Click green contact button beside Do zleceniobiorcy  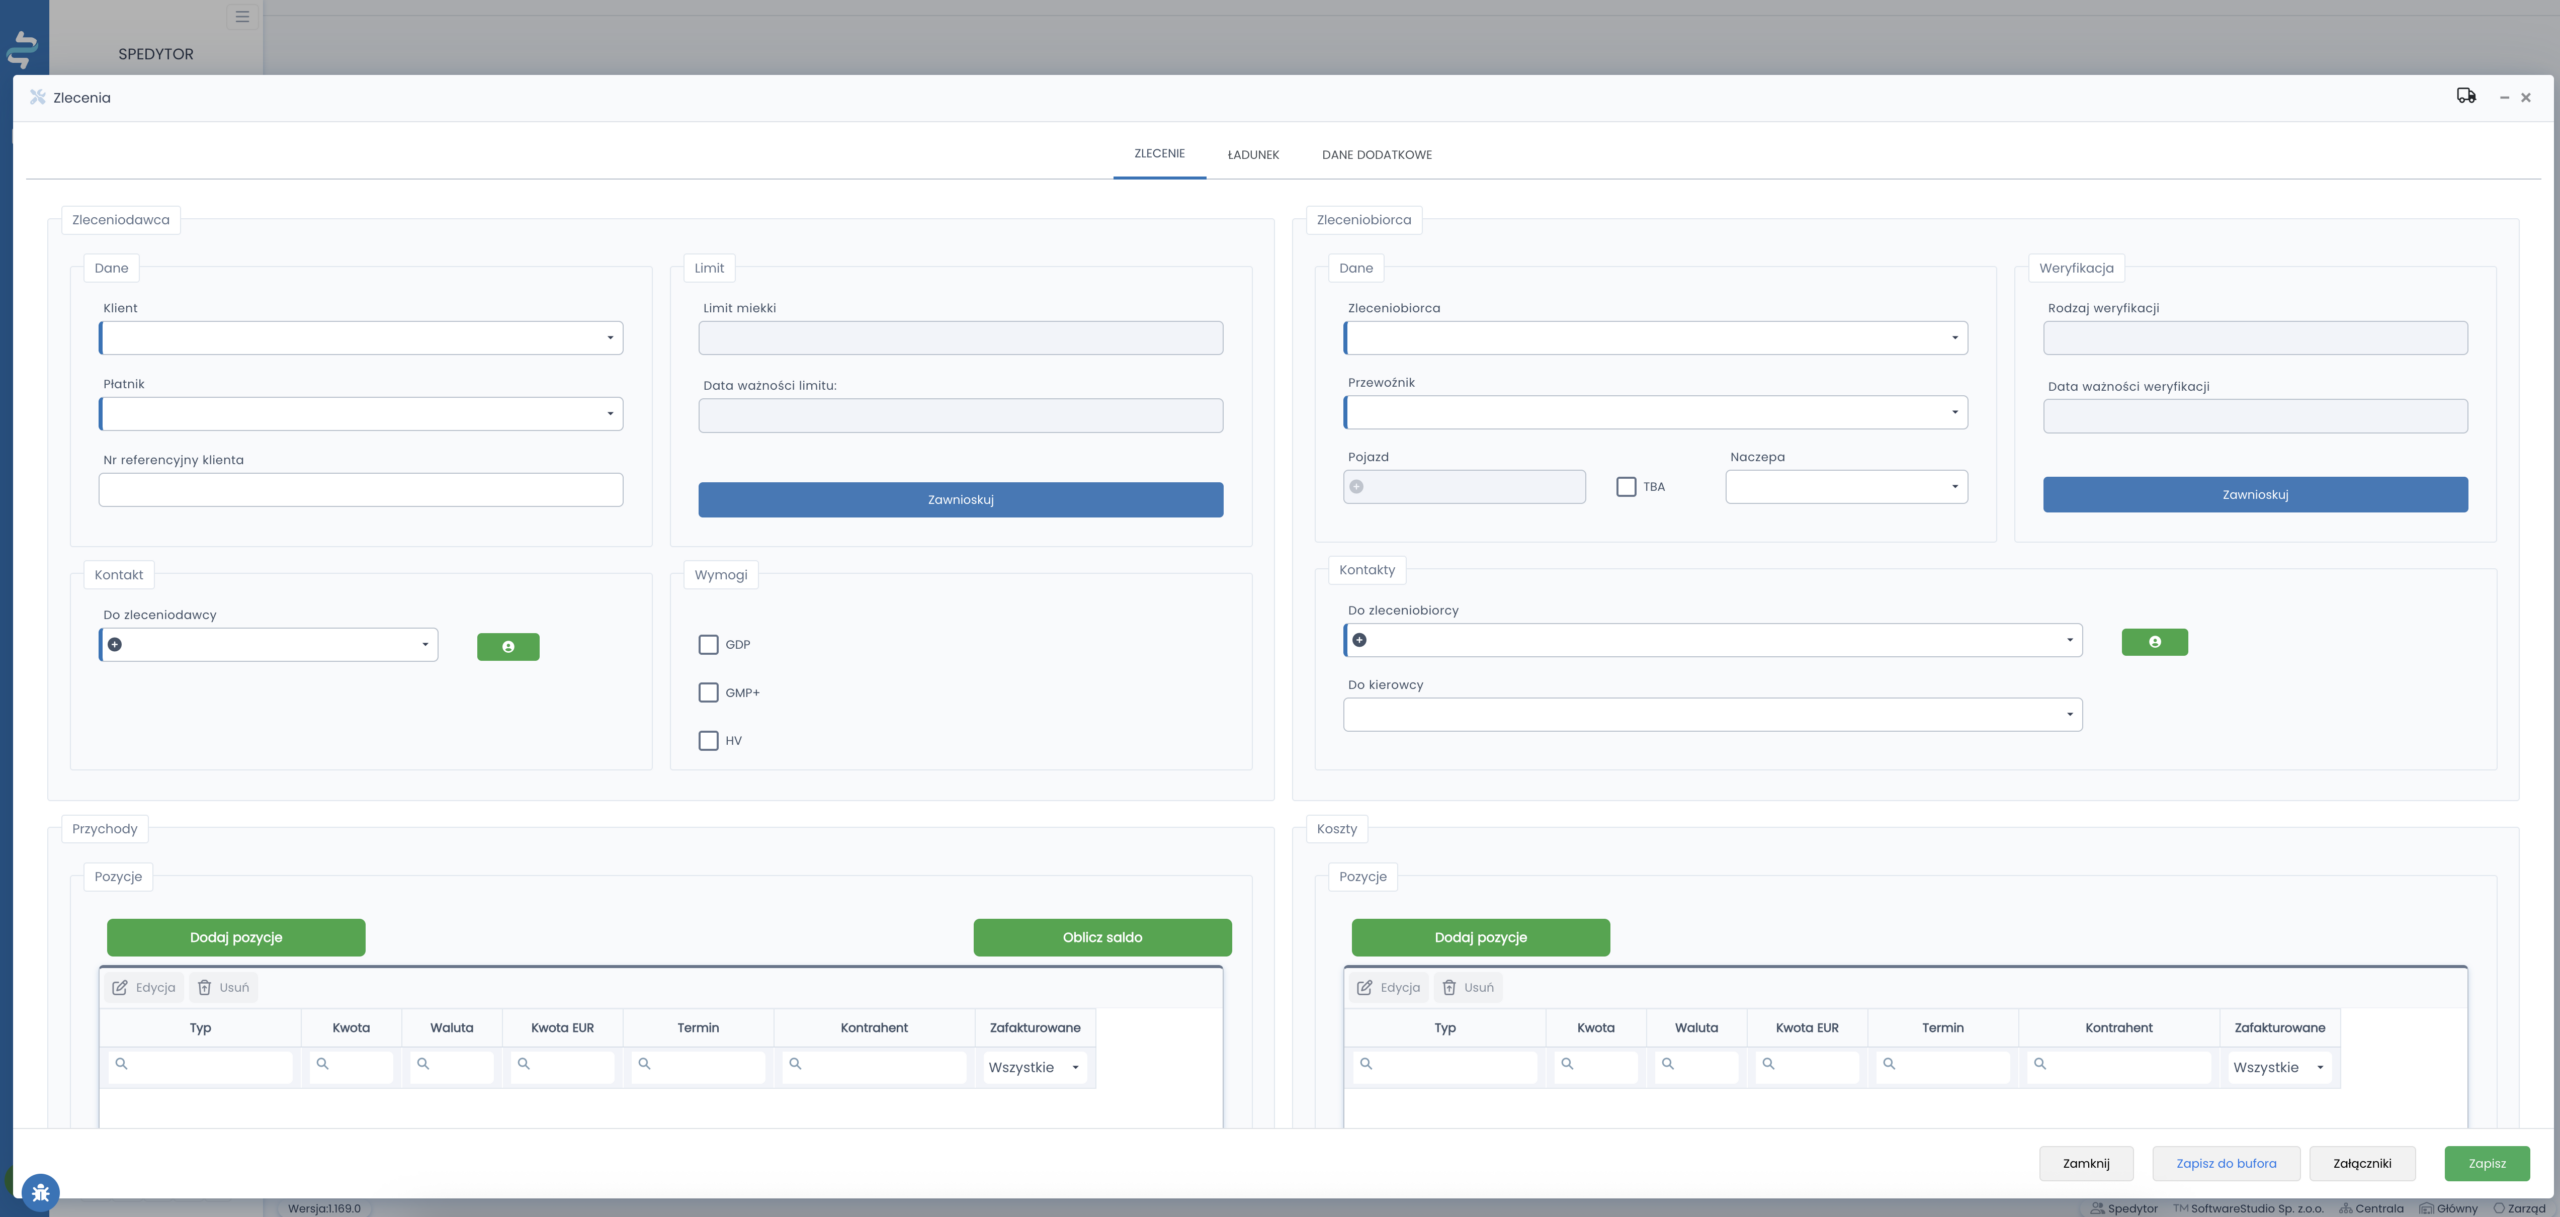point(2154,642)
